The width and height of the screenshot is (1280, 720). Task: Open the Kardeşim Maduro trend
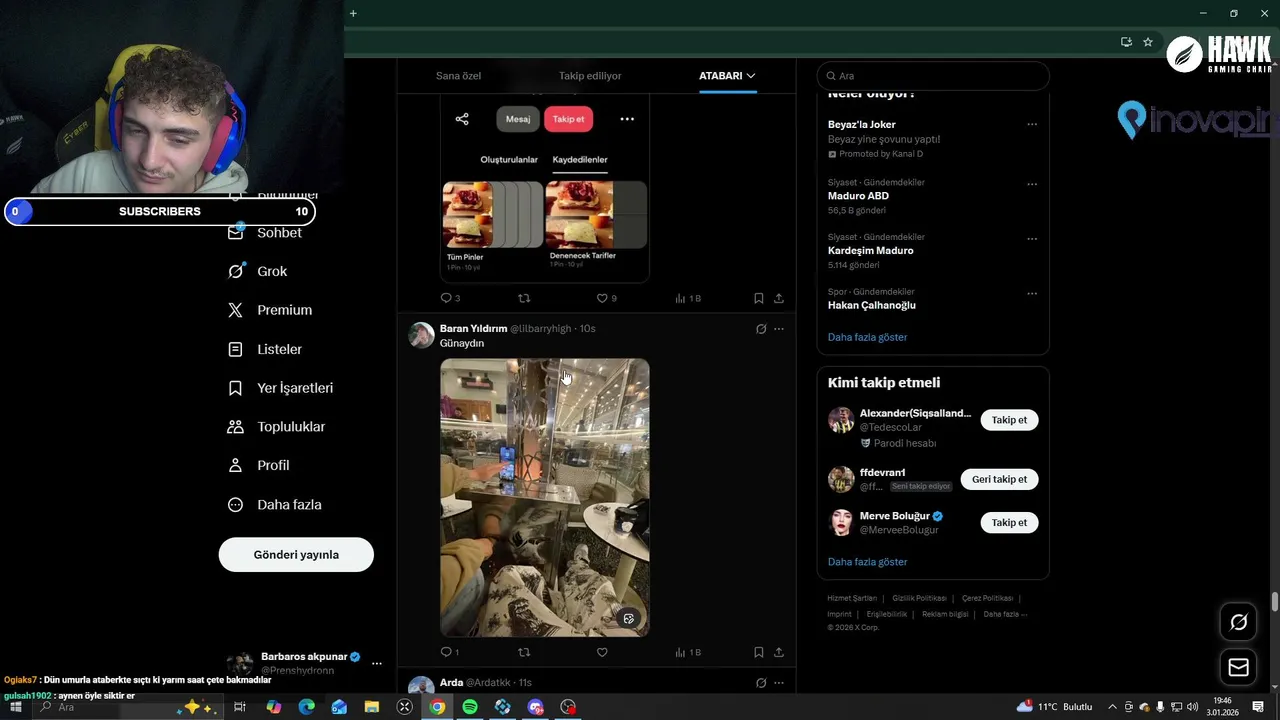(870, 251)
